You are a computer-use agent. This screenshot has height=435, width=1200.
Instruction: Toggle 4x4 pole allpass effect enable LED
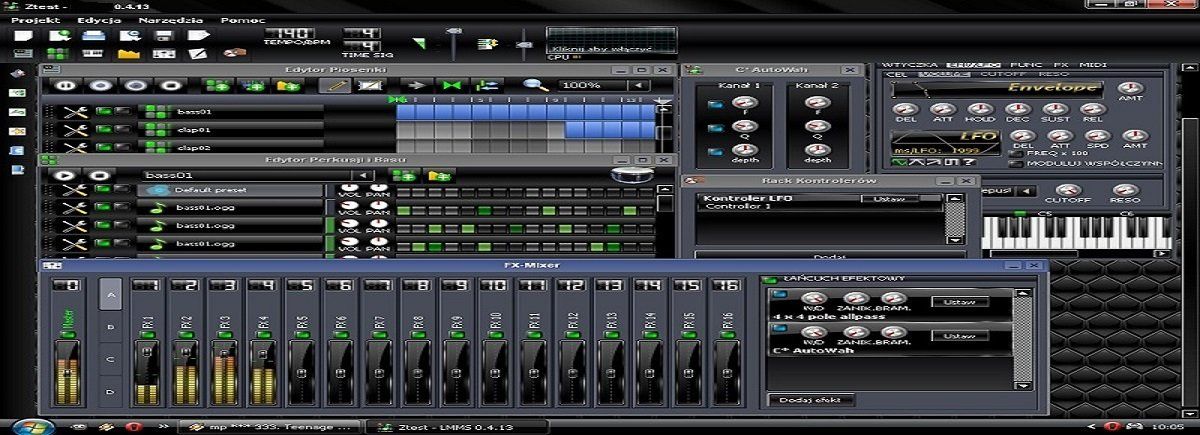point(779,295)
